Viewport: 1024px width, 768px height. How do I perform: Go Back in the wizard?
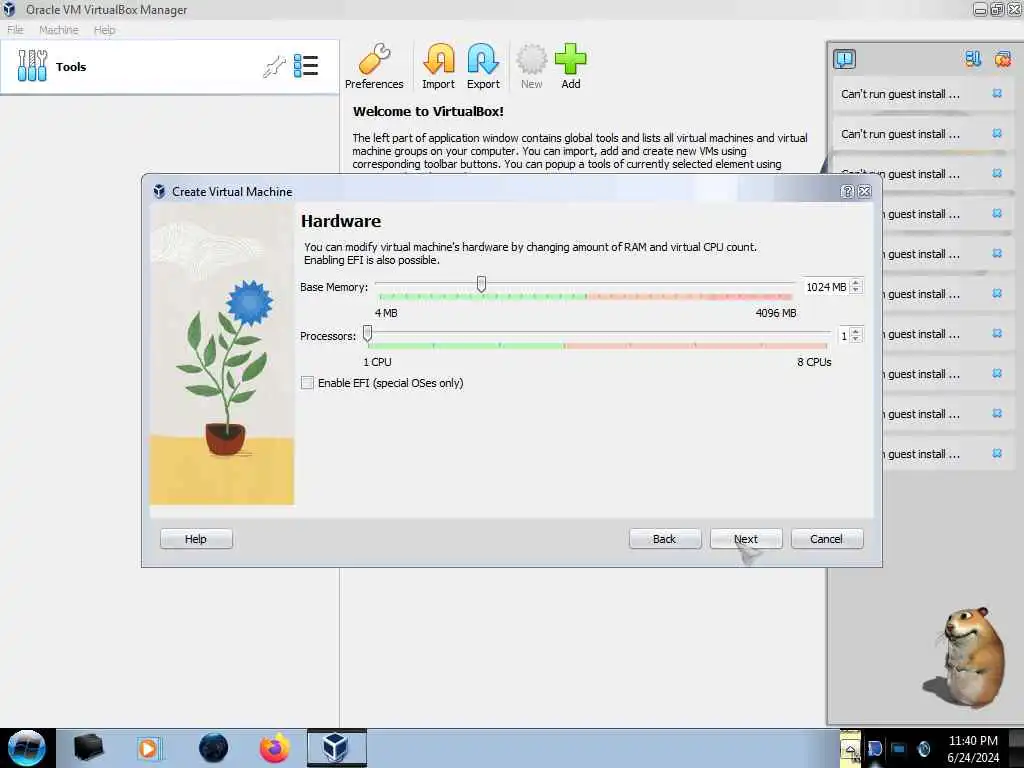click(665, 539)
